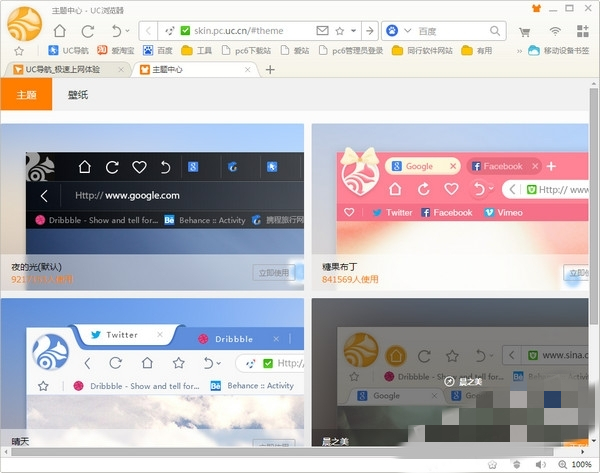Viewport: 600px width, 473px height.
Task: Go to the browser home page icon
Action: pyautogui.click(x=61, y=31)
